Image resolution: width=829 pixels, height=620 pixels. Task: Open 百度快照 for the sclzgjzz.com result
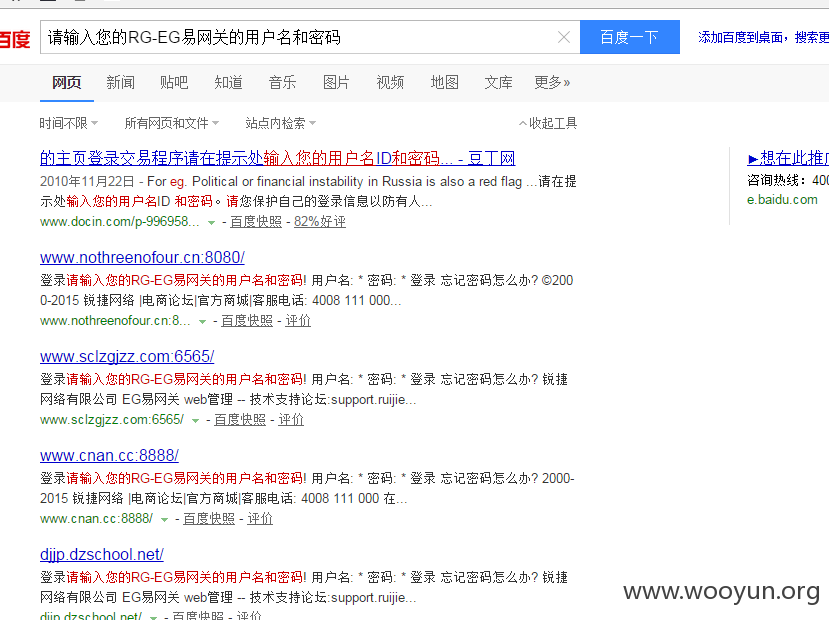point(240,420)
